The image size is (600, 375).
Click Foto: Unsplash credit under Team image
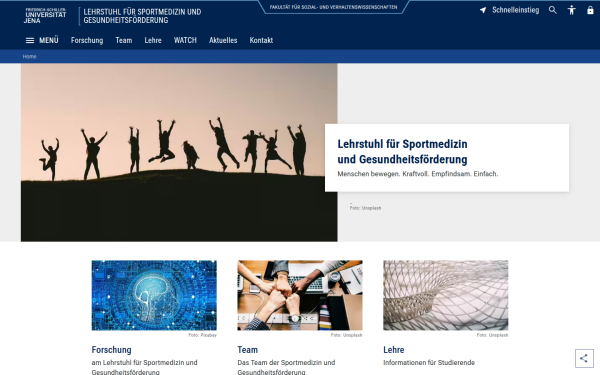click(x=346, y=335)
